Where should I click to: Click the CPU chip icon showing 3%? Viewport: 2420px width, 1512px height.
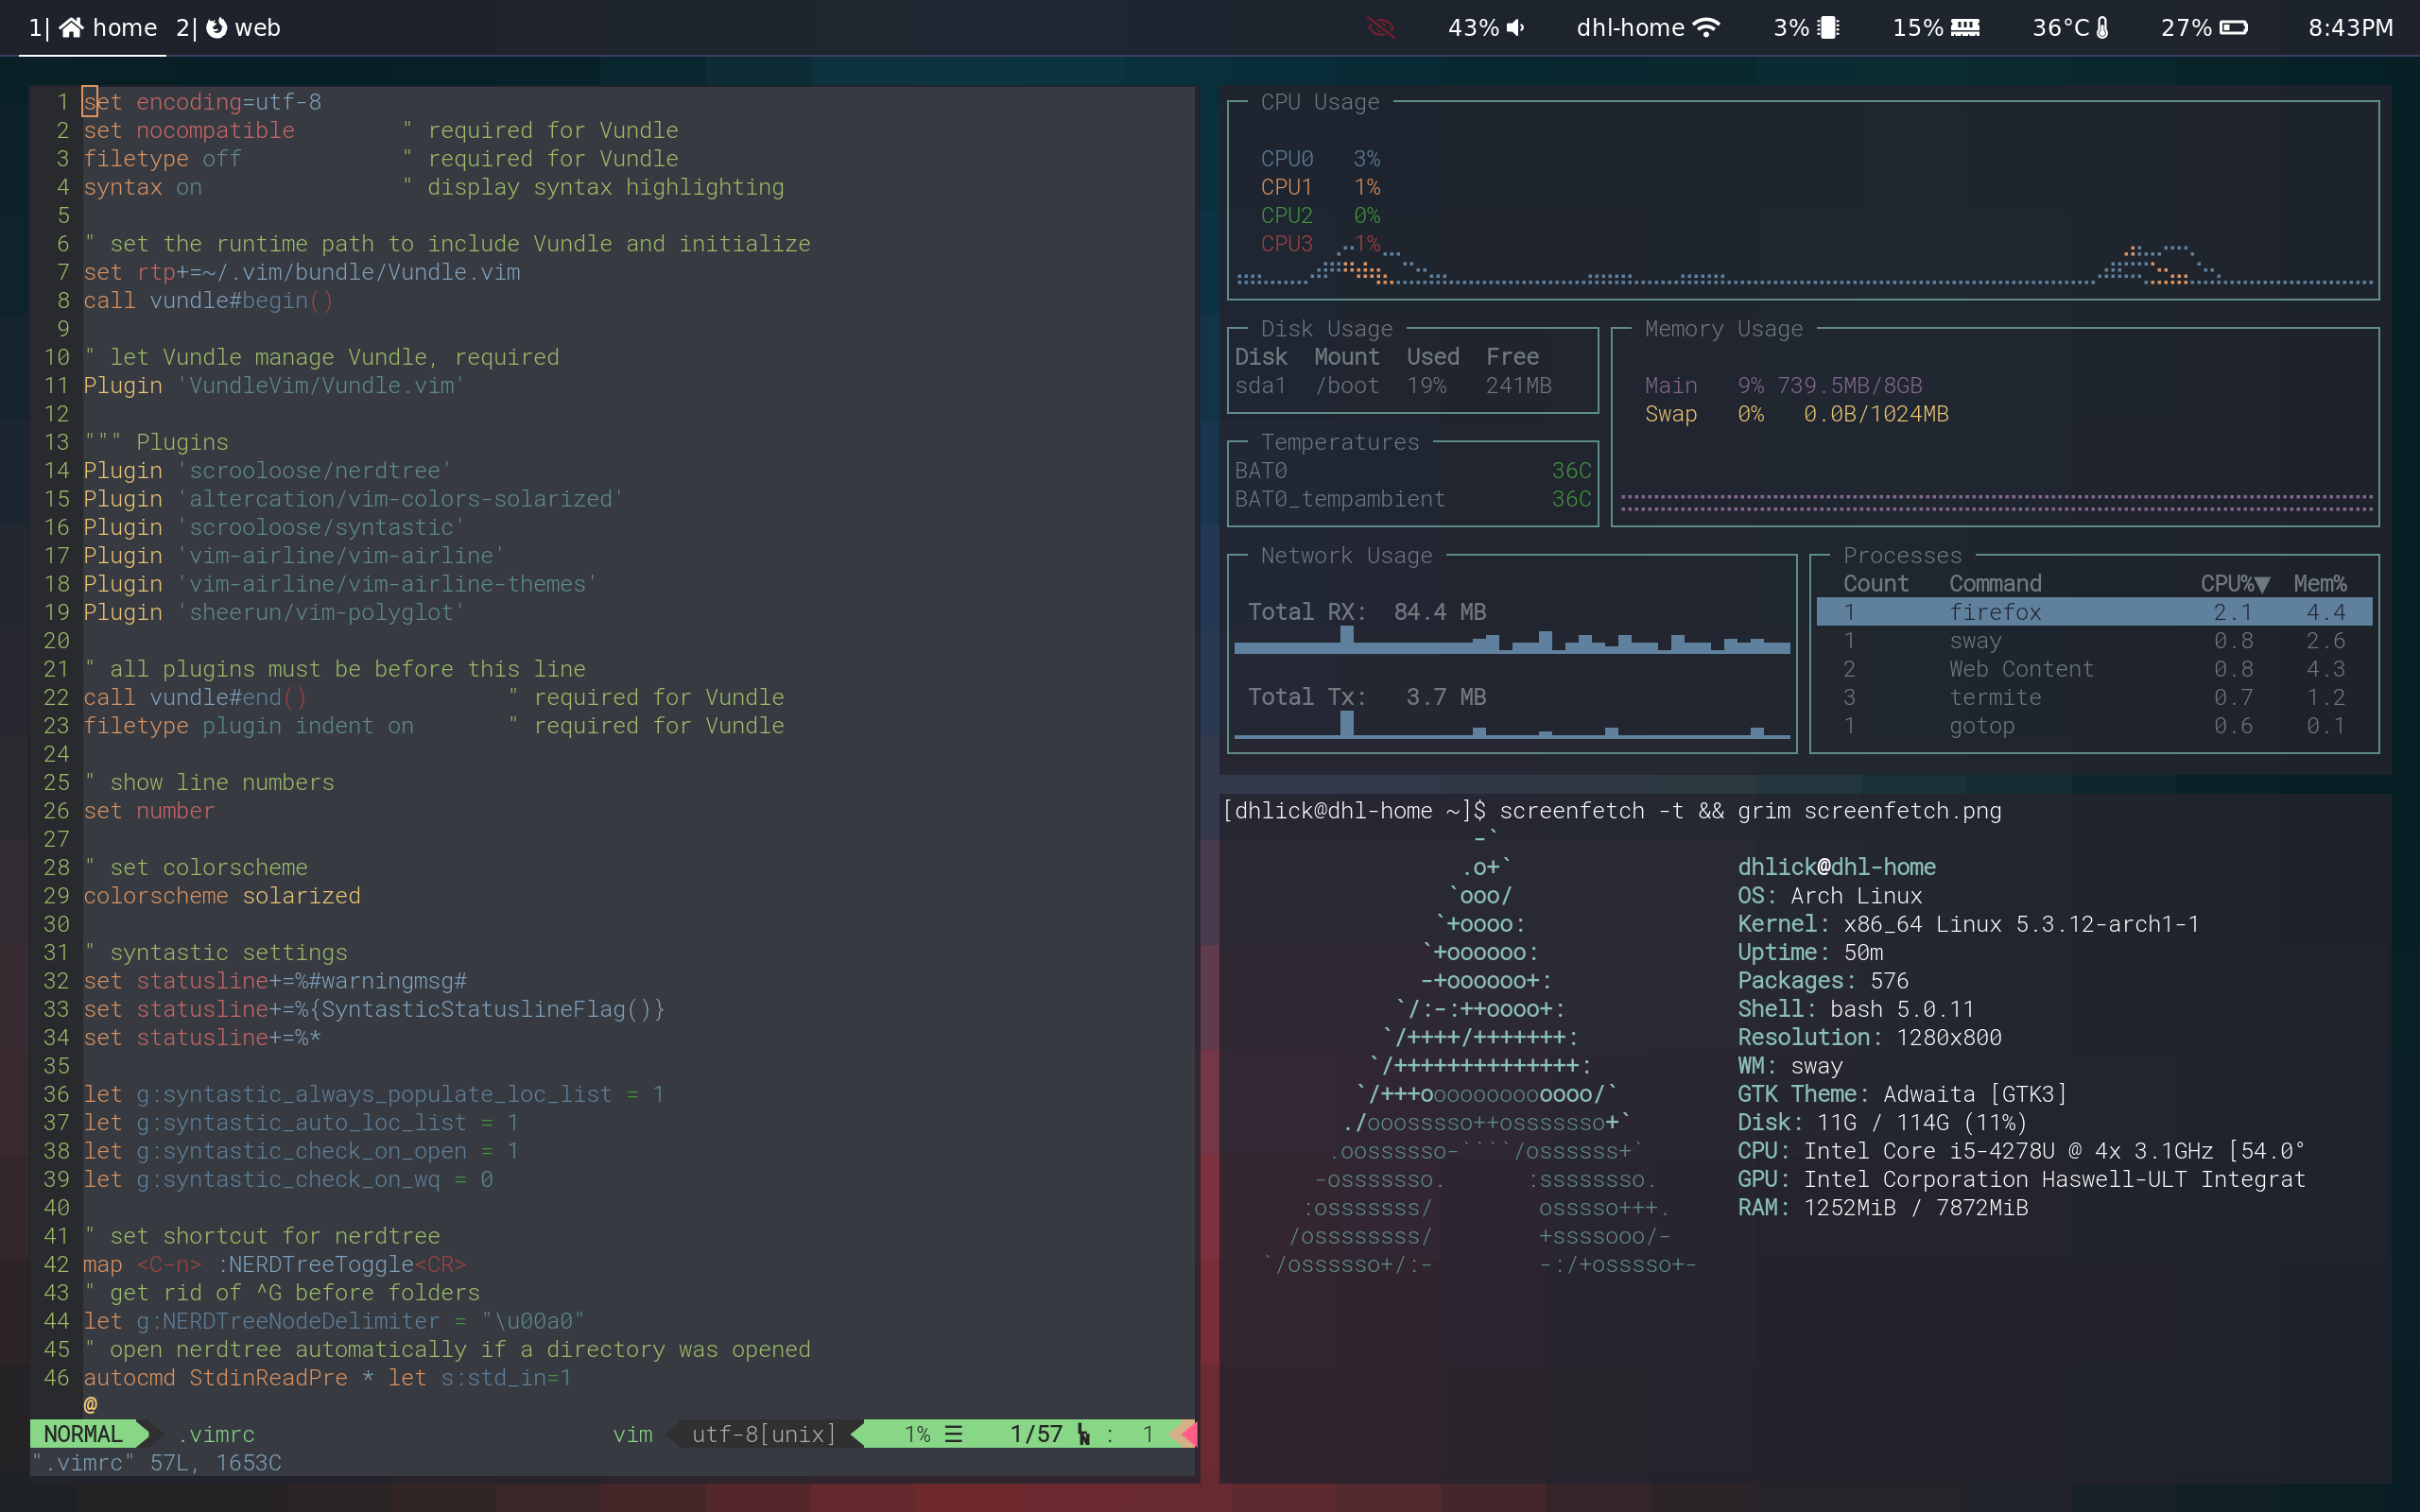(x=1828, y=28)
